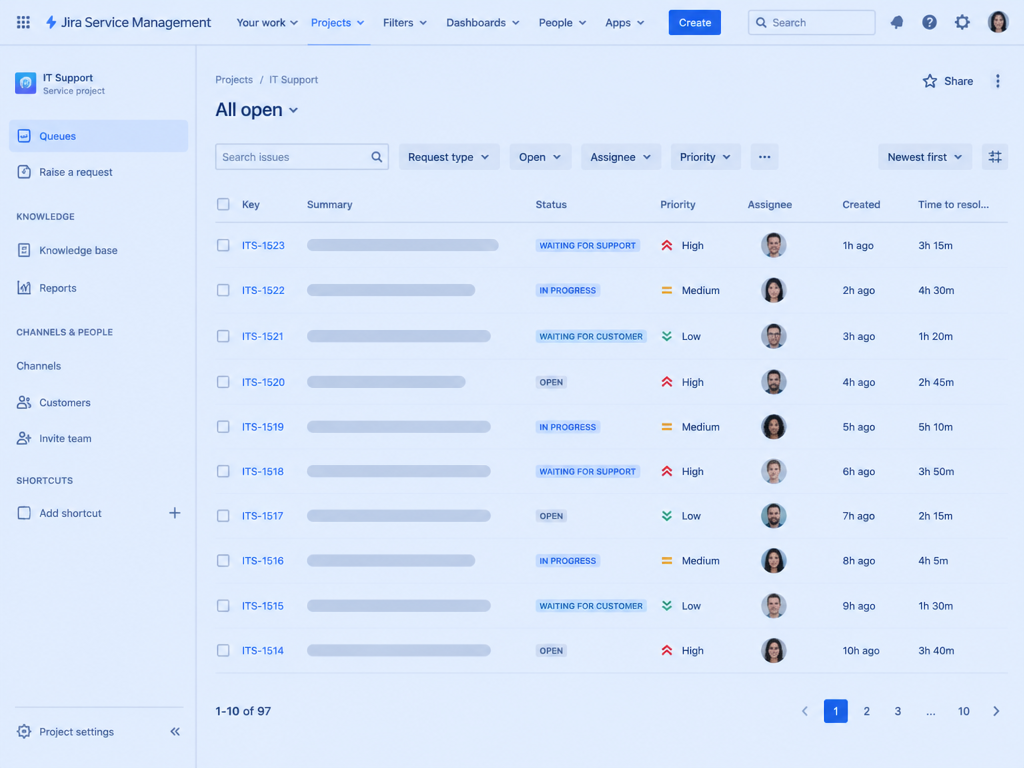Screen dimensions: 1024x768
Task: Open the column configuration icon
Action: click(x=995, y=157)
